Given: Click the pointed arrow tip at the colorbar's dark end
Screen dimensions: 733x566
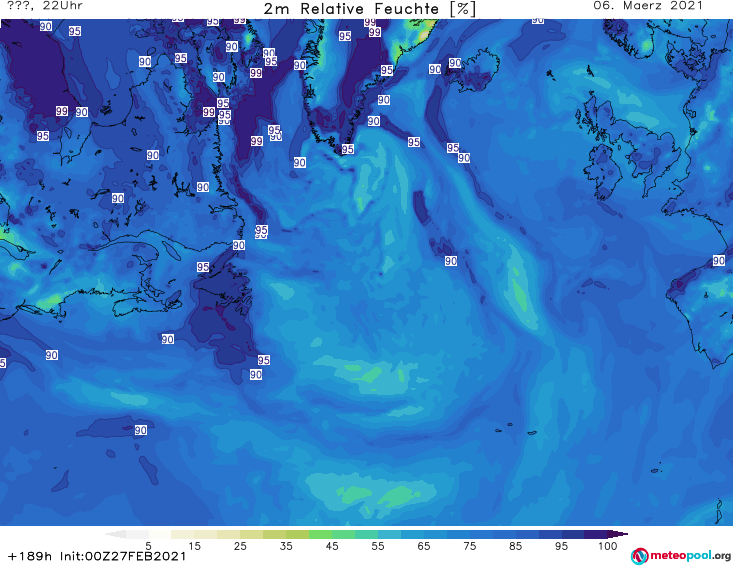Looking at the screenshot, I should click(618, 534).
